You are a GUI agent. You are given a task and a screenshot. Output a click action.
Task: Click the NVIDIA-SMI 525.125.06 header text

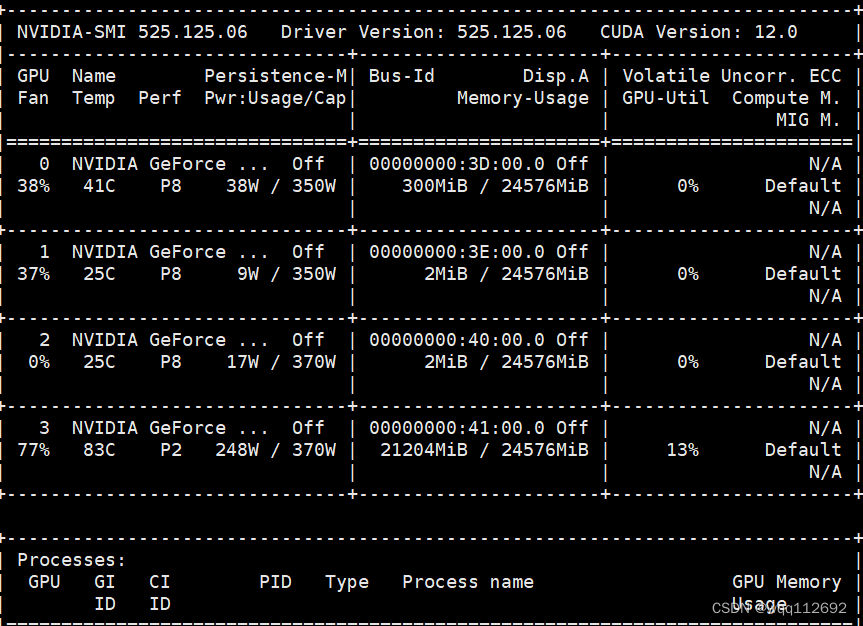coord(132,32)
